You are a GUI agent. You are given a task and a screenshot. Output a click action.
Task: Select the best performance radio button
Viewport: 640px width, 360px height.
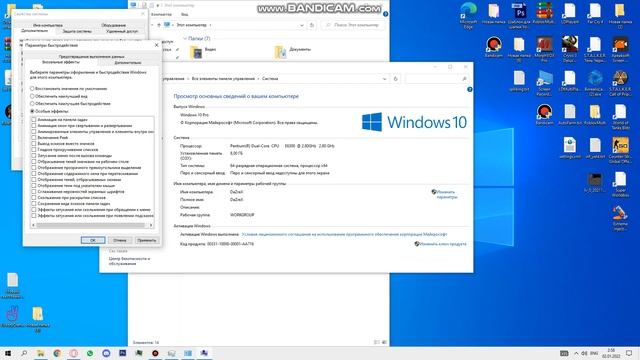[32, 104]
